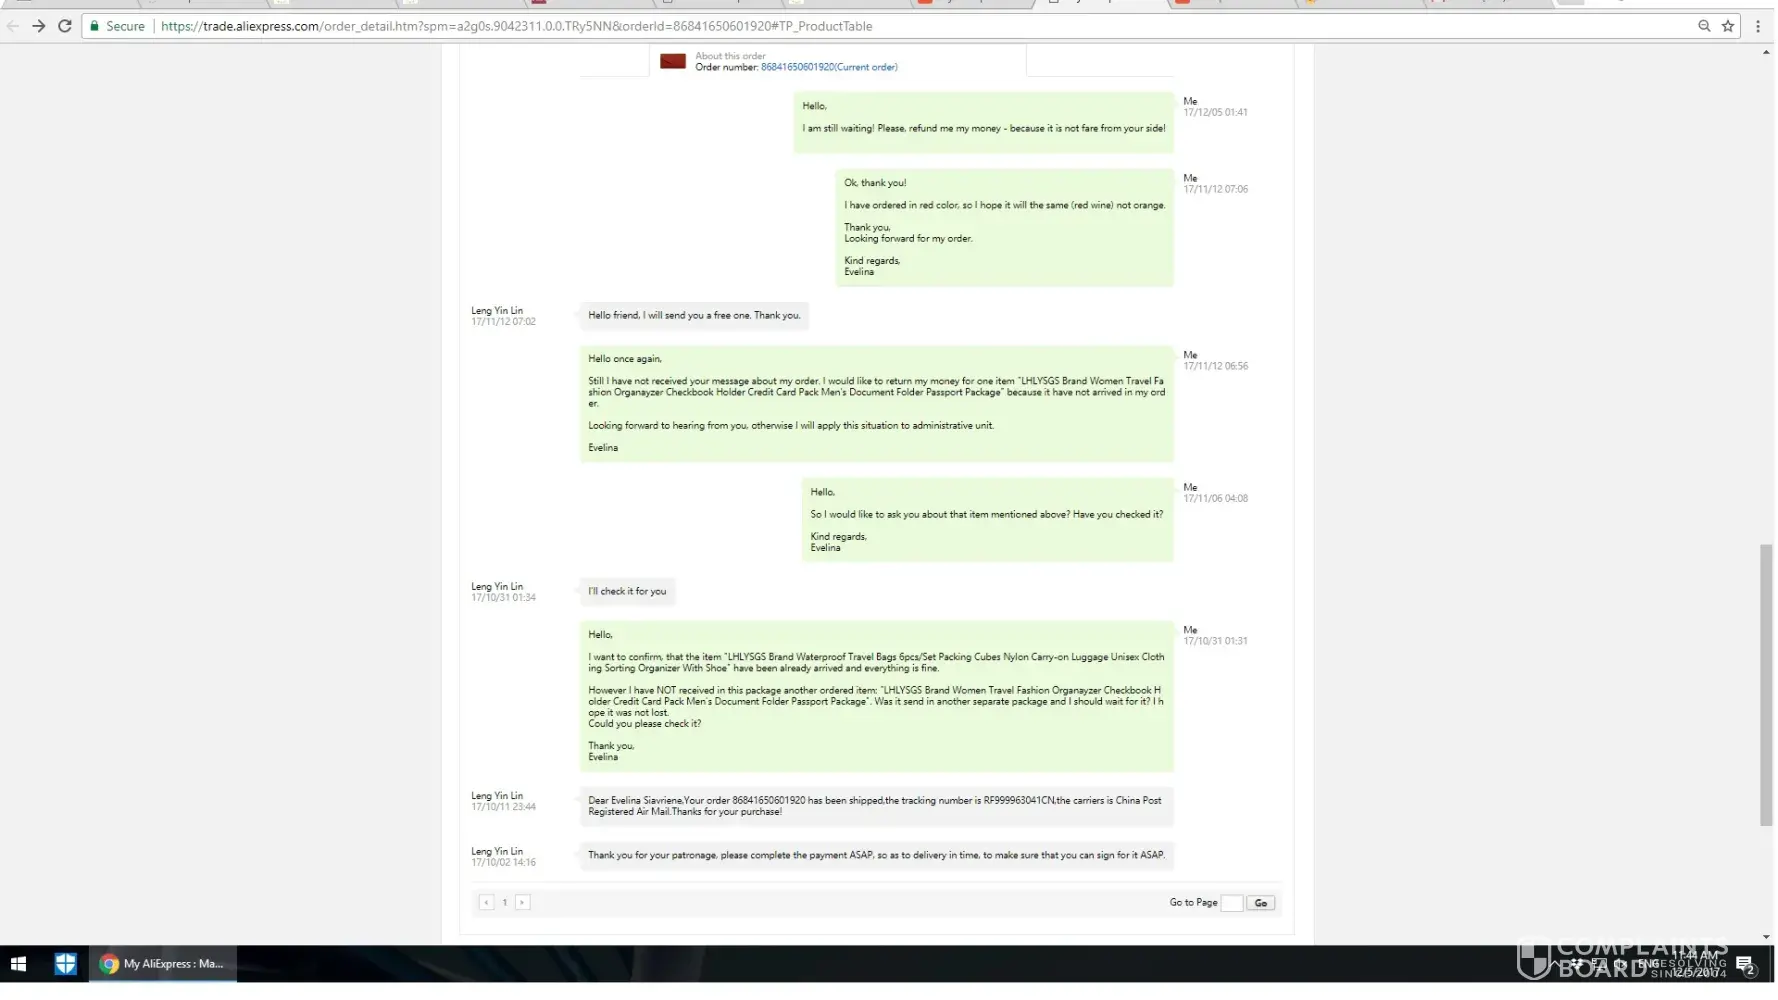This screenshot has height=1000, width=1778.
Task: Select 'Have you checked it?' message
Action: click(x=987, y=520)
